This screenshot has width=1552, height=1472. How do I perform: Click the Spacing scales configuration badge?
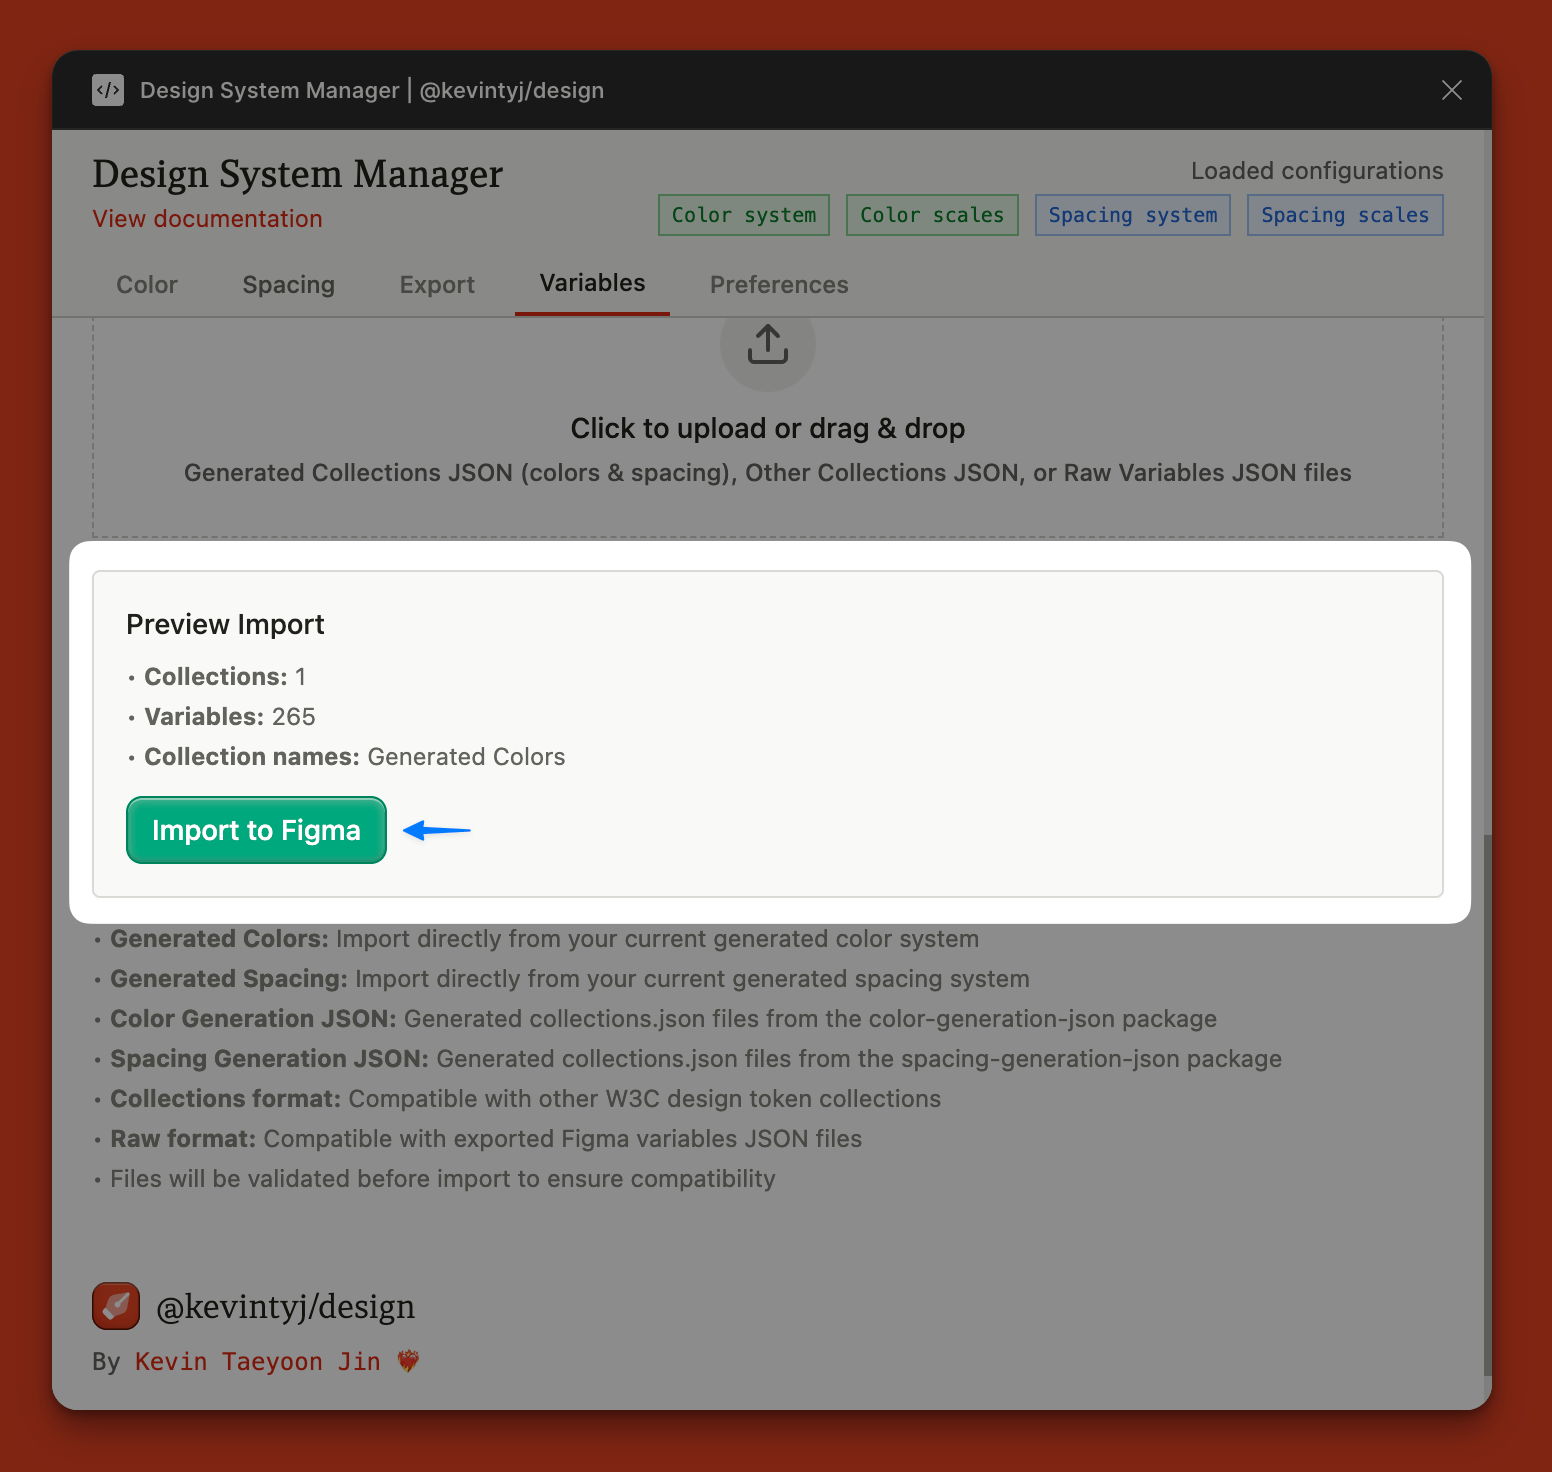[1344, 214]
